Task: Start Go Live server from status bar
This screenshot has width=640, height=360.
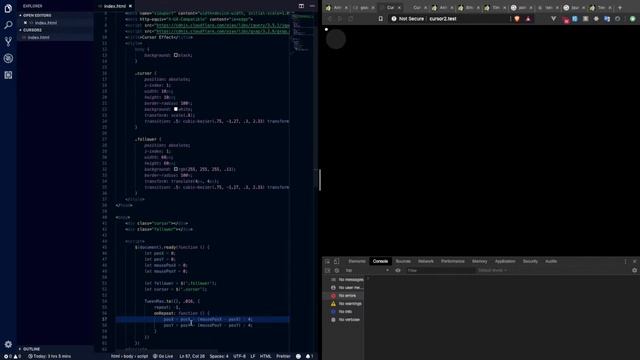Action: point(163,356)
